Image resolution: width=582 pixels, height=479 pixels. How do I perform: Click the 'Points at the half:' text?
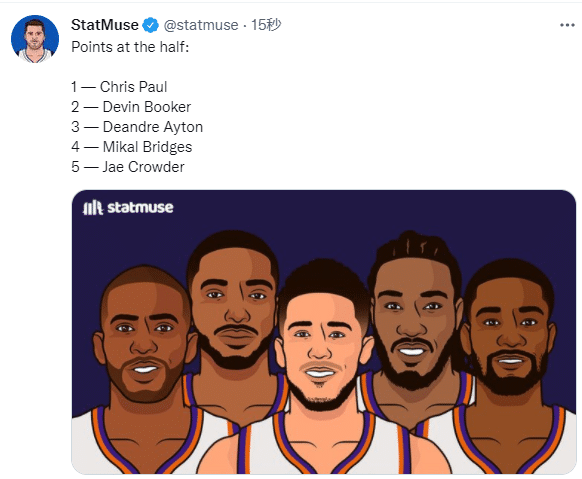[x=130, y=47]
